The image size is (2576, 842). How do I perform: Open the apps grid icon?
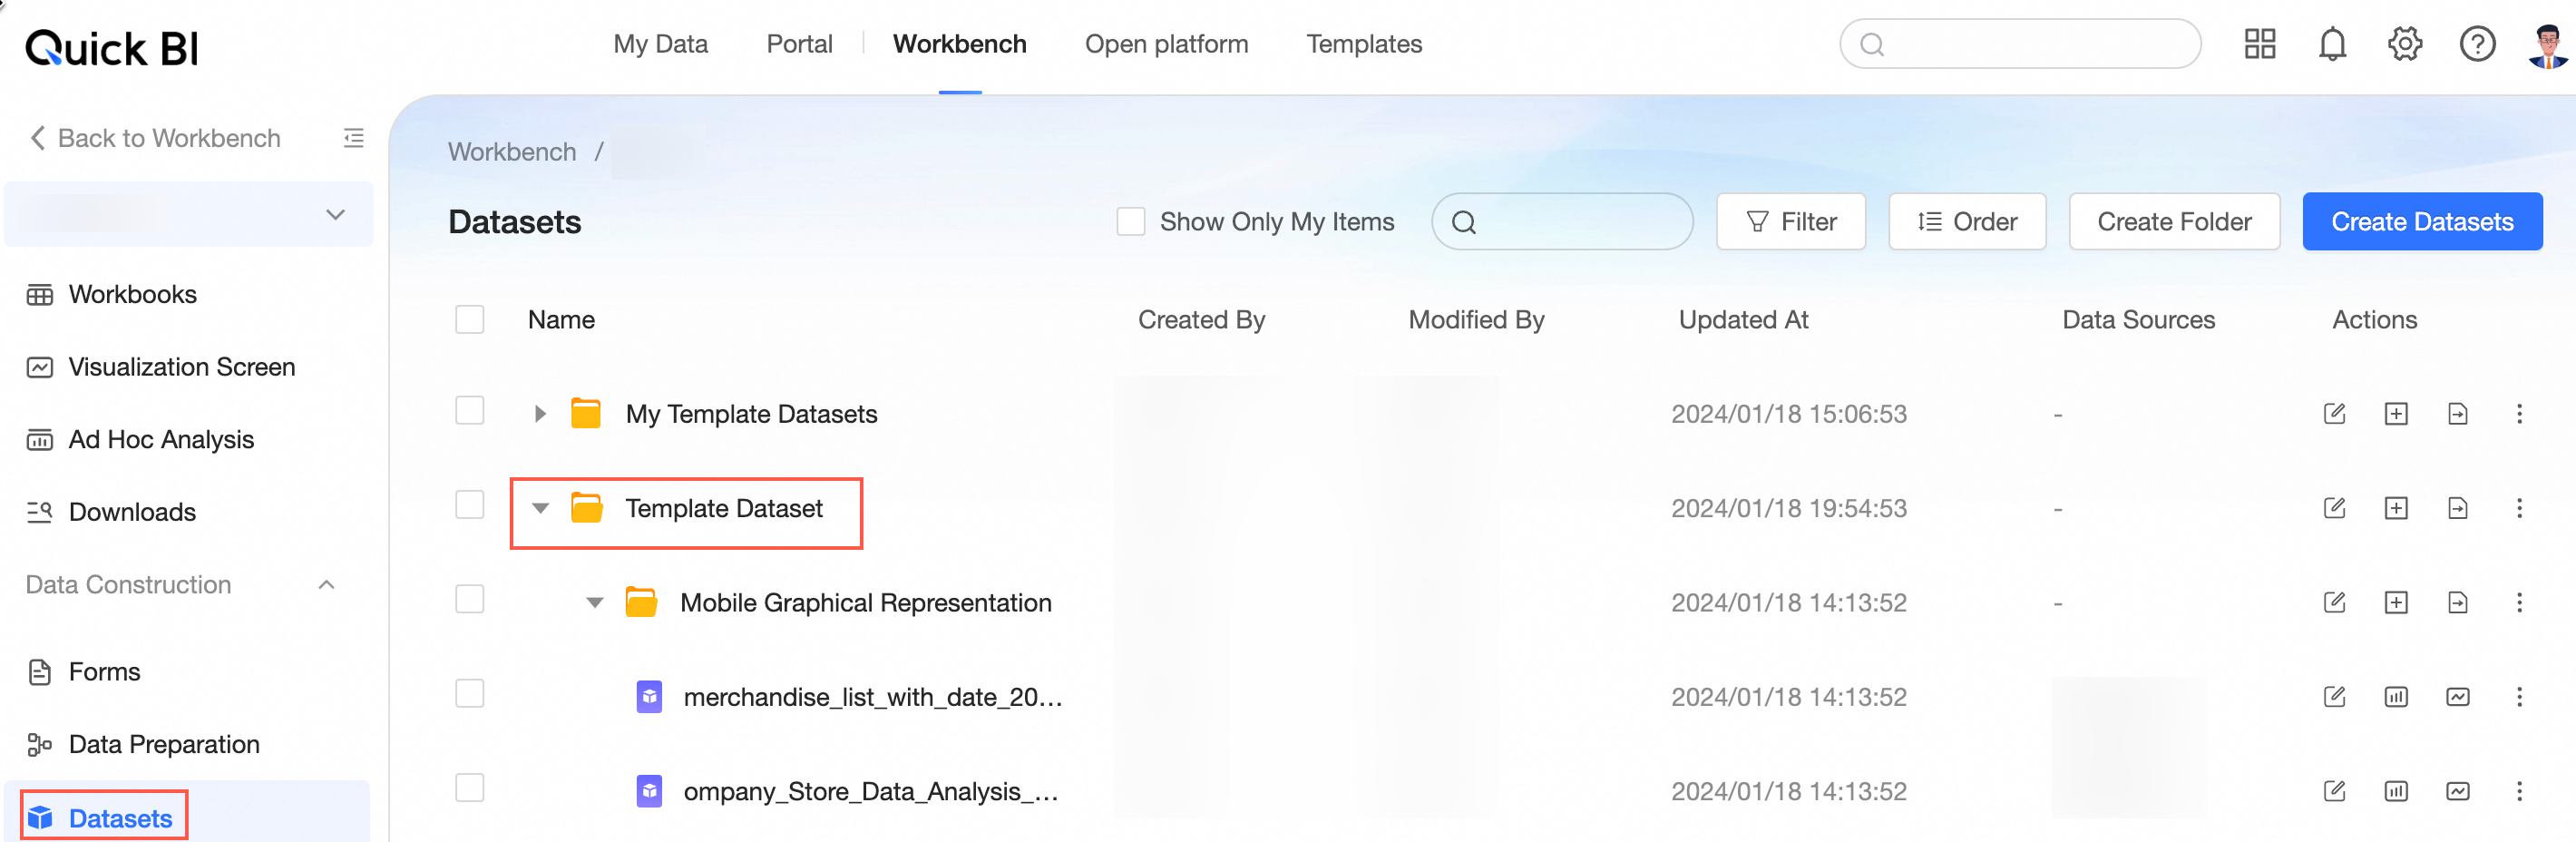[x=2259, y=44]
